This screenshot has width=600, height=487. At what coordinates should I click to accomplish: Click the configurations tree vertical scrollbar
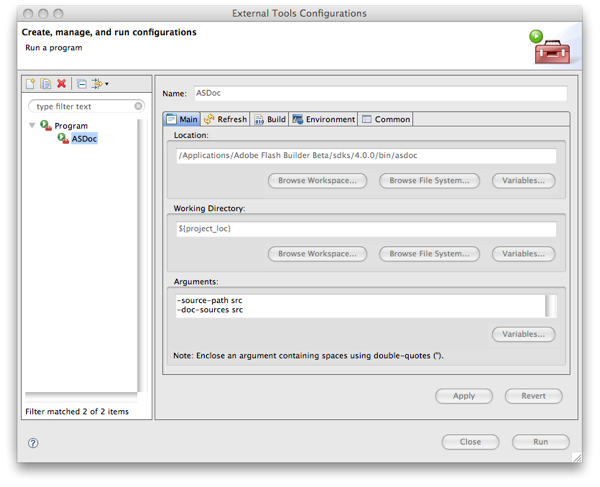click(x=142, y=256)
